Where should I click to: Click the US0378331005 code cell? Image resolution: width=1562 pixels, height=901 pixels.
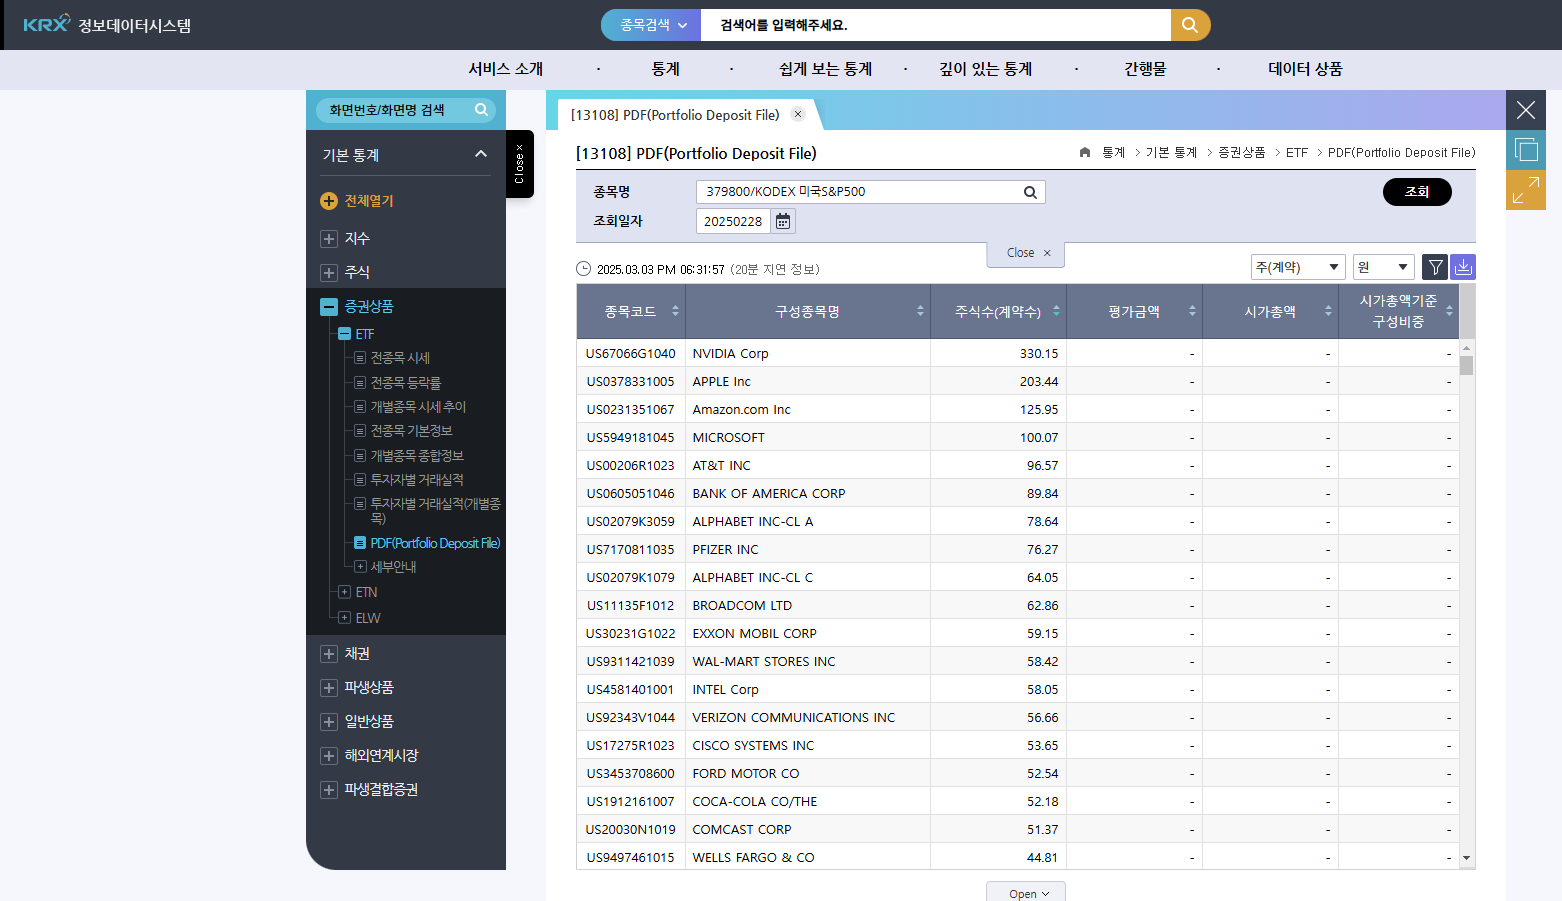631,381
